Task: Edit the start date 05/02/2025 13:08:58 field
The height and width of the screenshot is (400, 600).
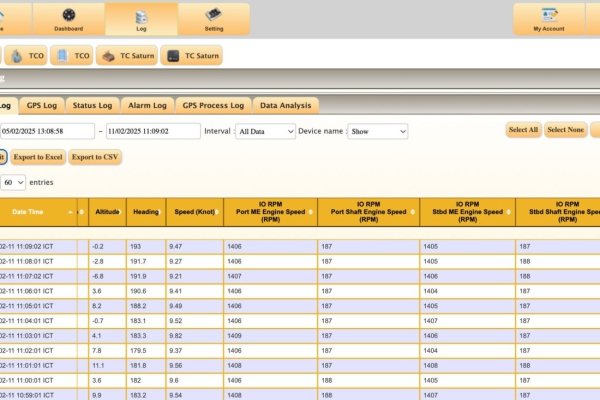Action: tap(47, 131)
